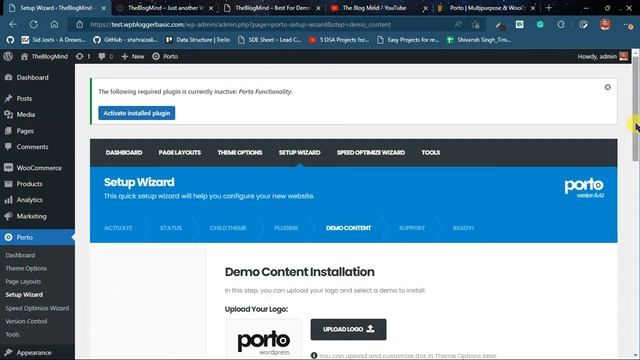
Task: Go to the SUPPORT wizard step
Action: coord(412,228)
